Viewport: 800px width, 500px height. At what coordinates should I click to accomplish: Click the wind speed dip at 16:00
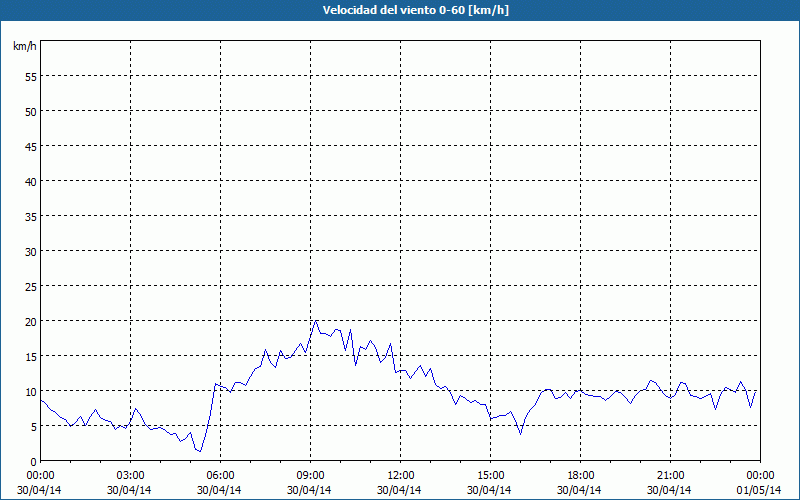click(x=520, y=434)
